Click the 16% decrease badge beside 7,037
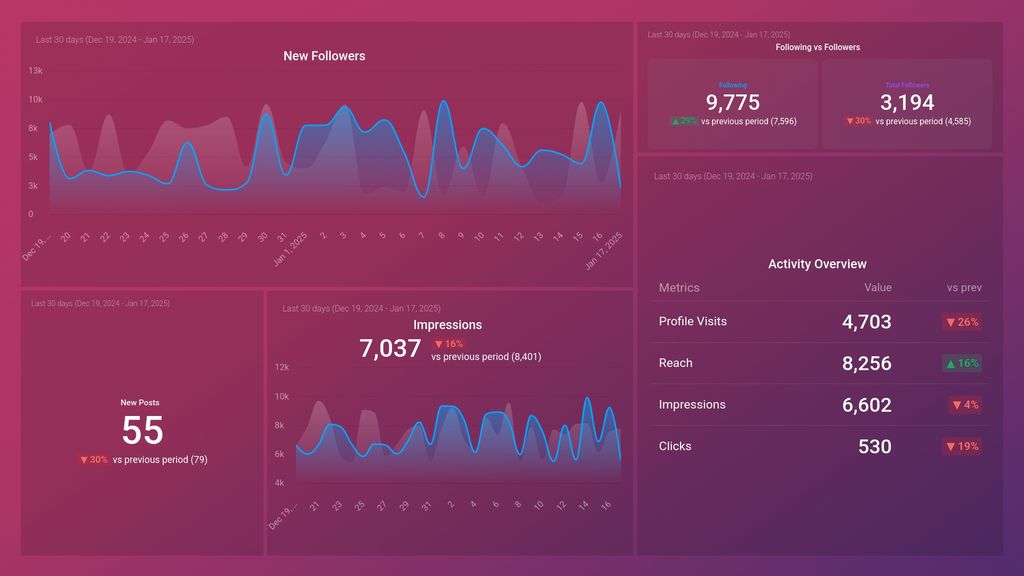The width and height of the screenshot is (1024, 576). (449, 344)
